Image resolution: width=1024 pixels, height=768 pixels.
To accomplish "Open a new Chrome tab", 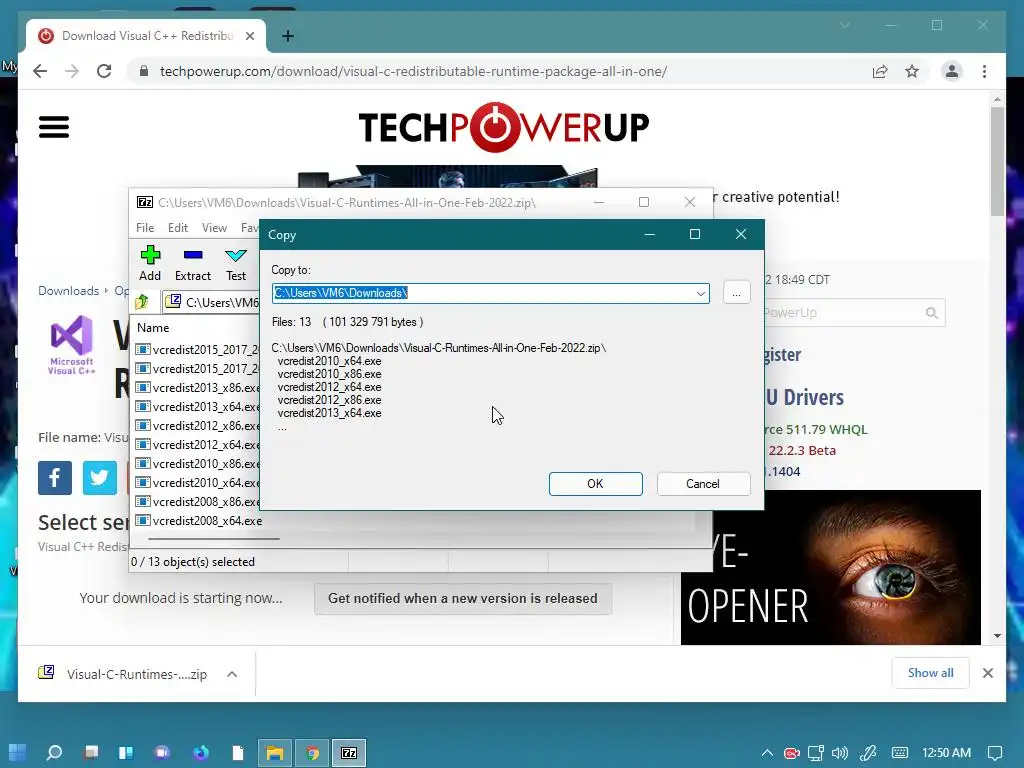I will (288, 36).
